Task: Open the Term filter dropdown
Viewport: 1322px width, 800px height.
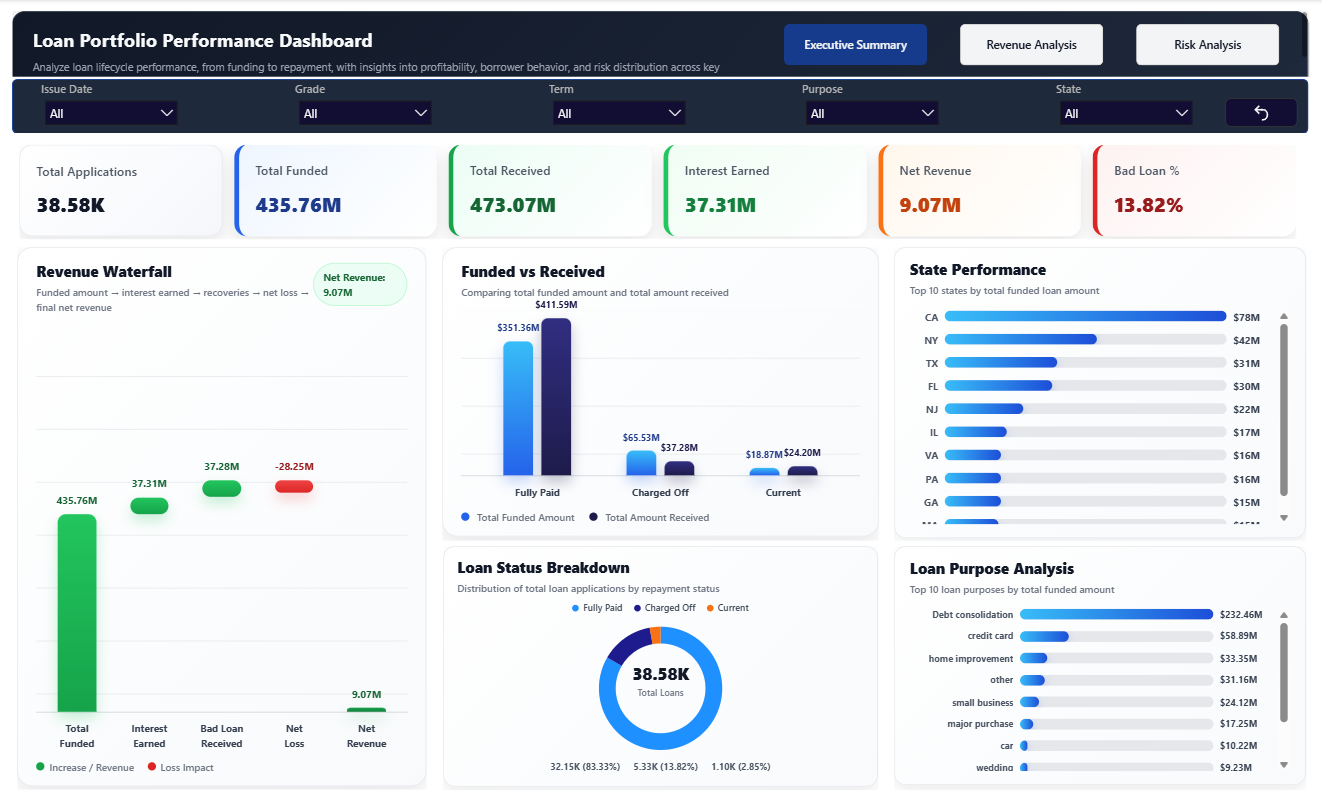Action: click(x=619, y=113)
